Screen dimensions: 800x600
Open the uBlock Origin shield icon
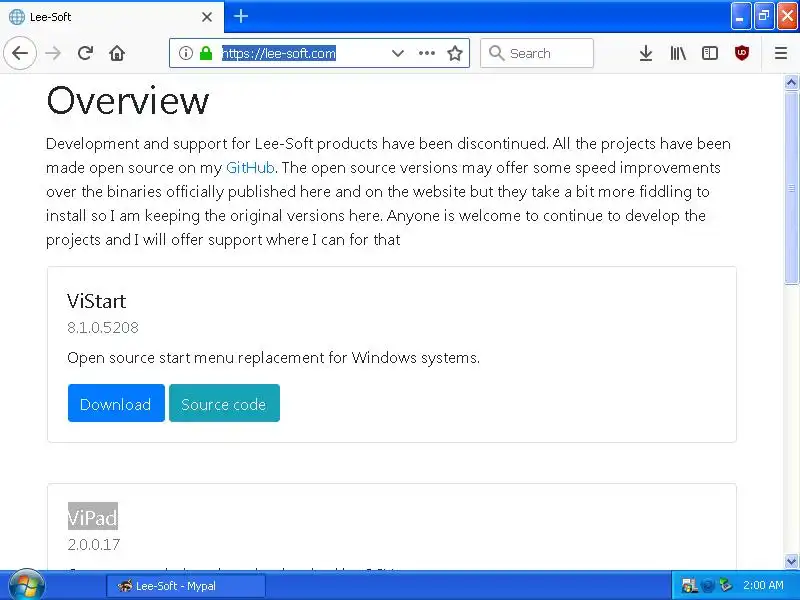742,53
